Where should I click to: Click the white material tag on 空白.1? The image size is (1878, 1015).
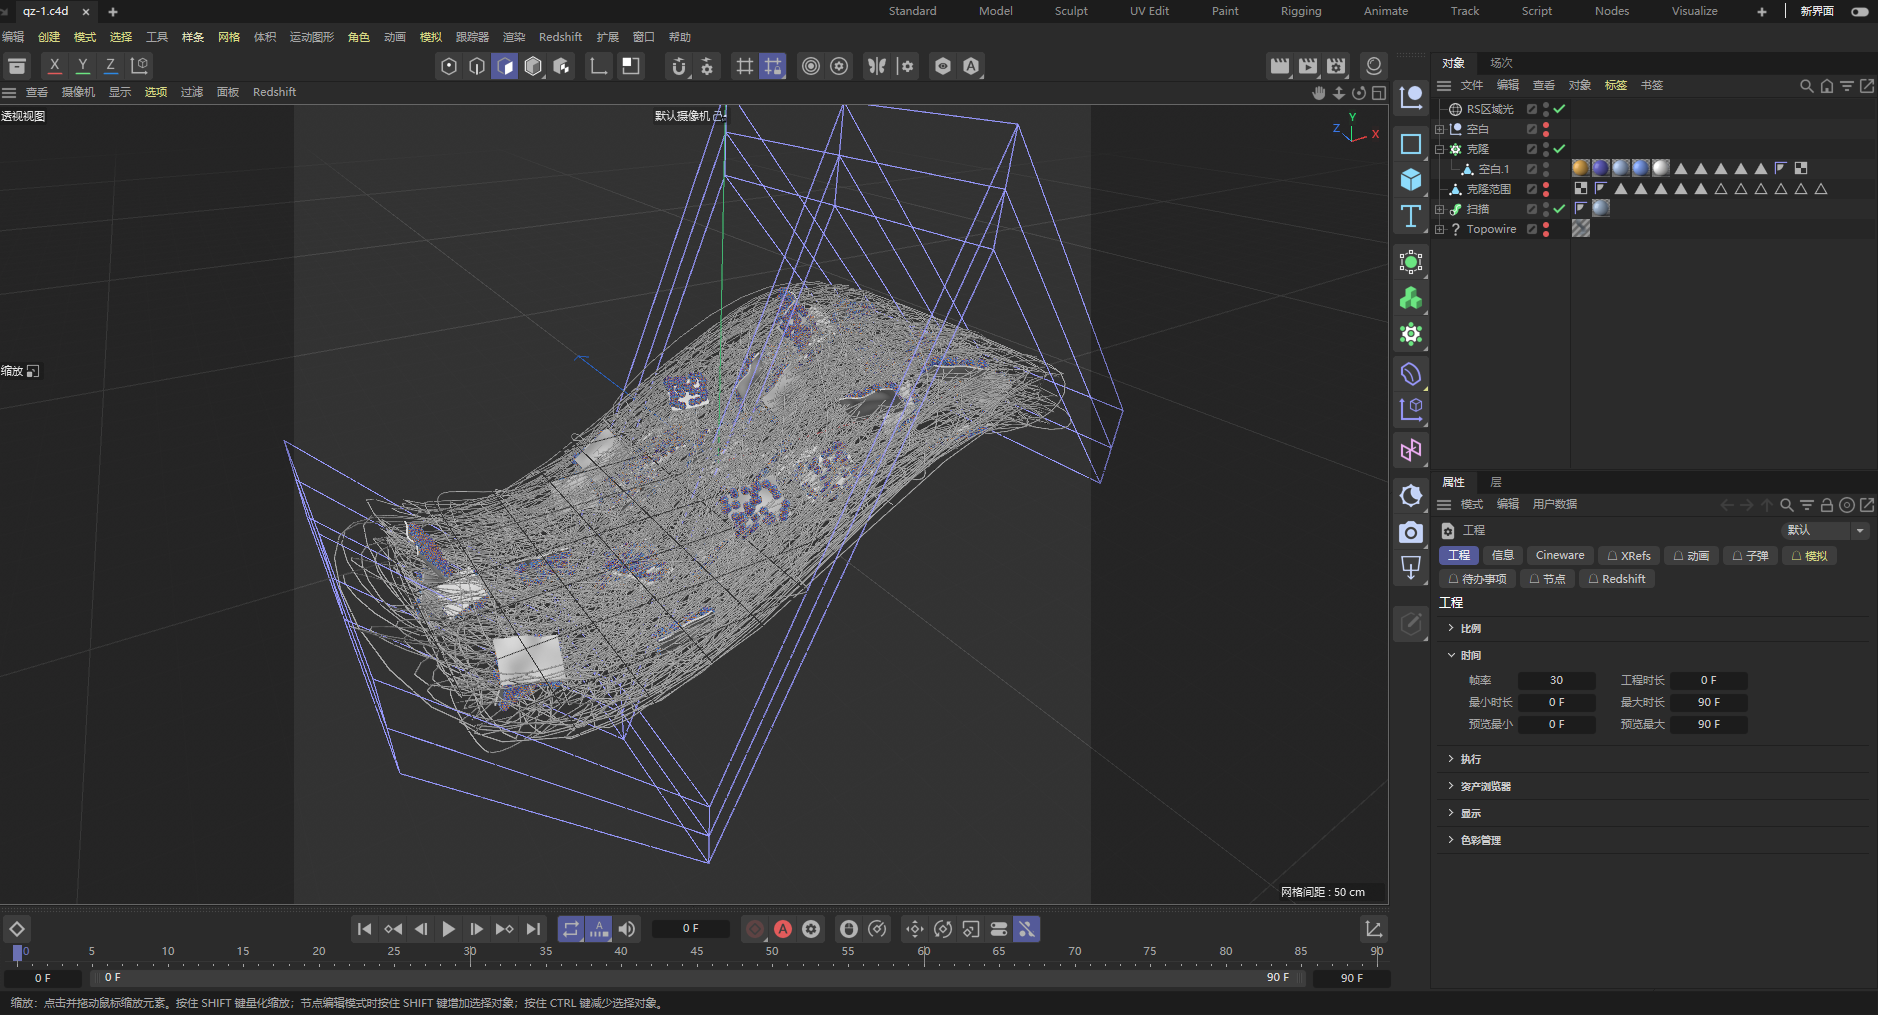click(1660, 168)
